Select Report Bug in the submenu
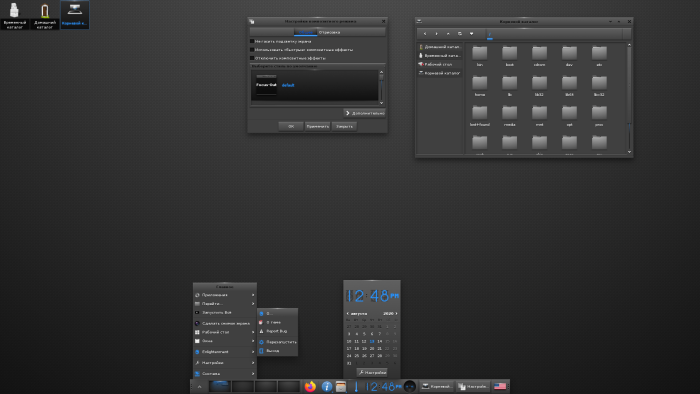The height and width of the screenshot is (394, 700). pos(277,331)
